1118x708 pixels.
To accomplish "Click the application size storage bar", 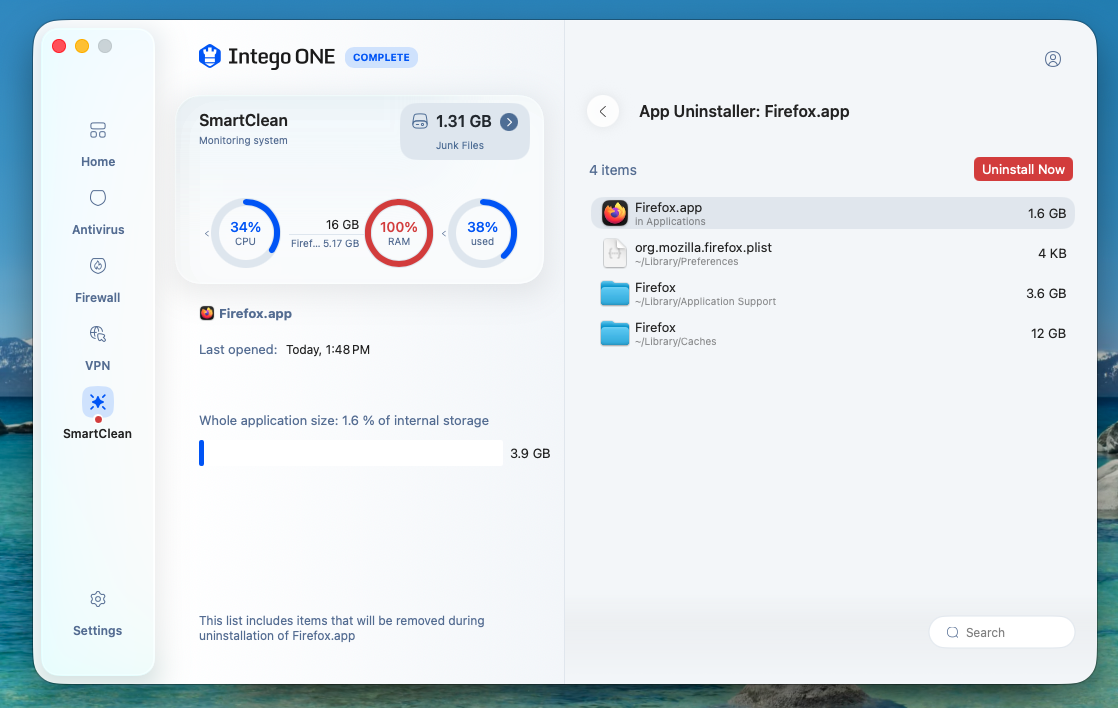I will pyautogui.click(x=351, y=453).
